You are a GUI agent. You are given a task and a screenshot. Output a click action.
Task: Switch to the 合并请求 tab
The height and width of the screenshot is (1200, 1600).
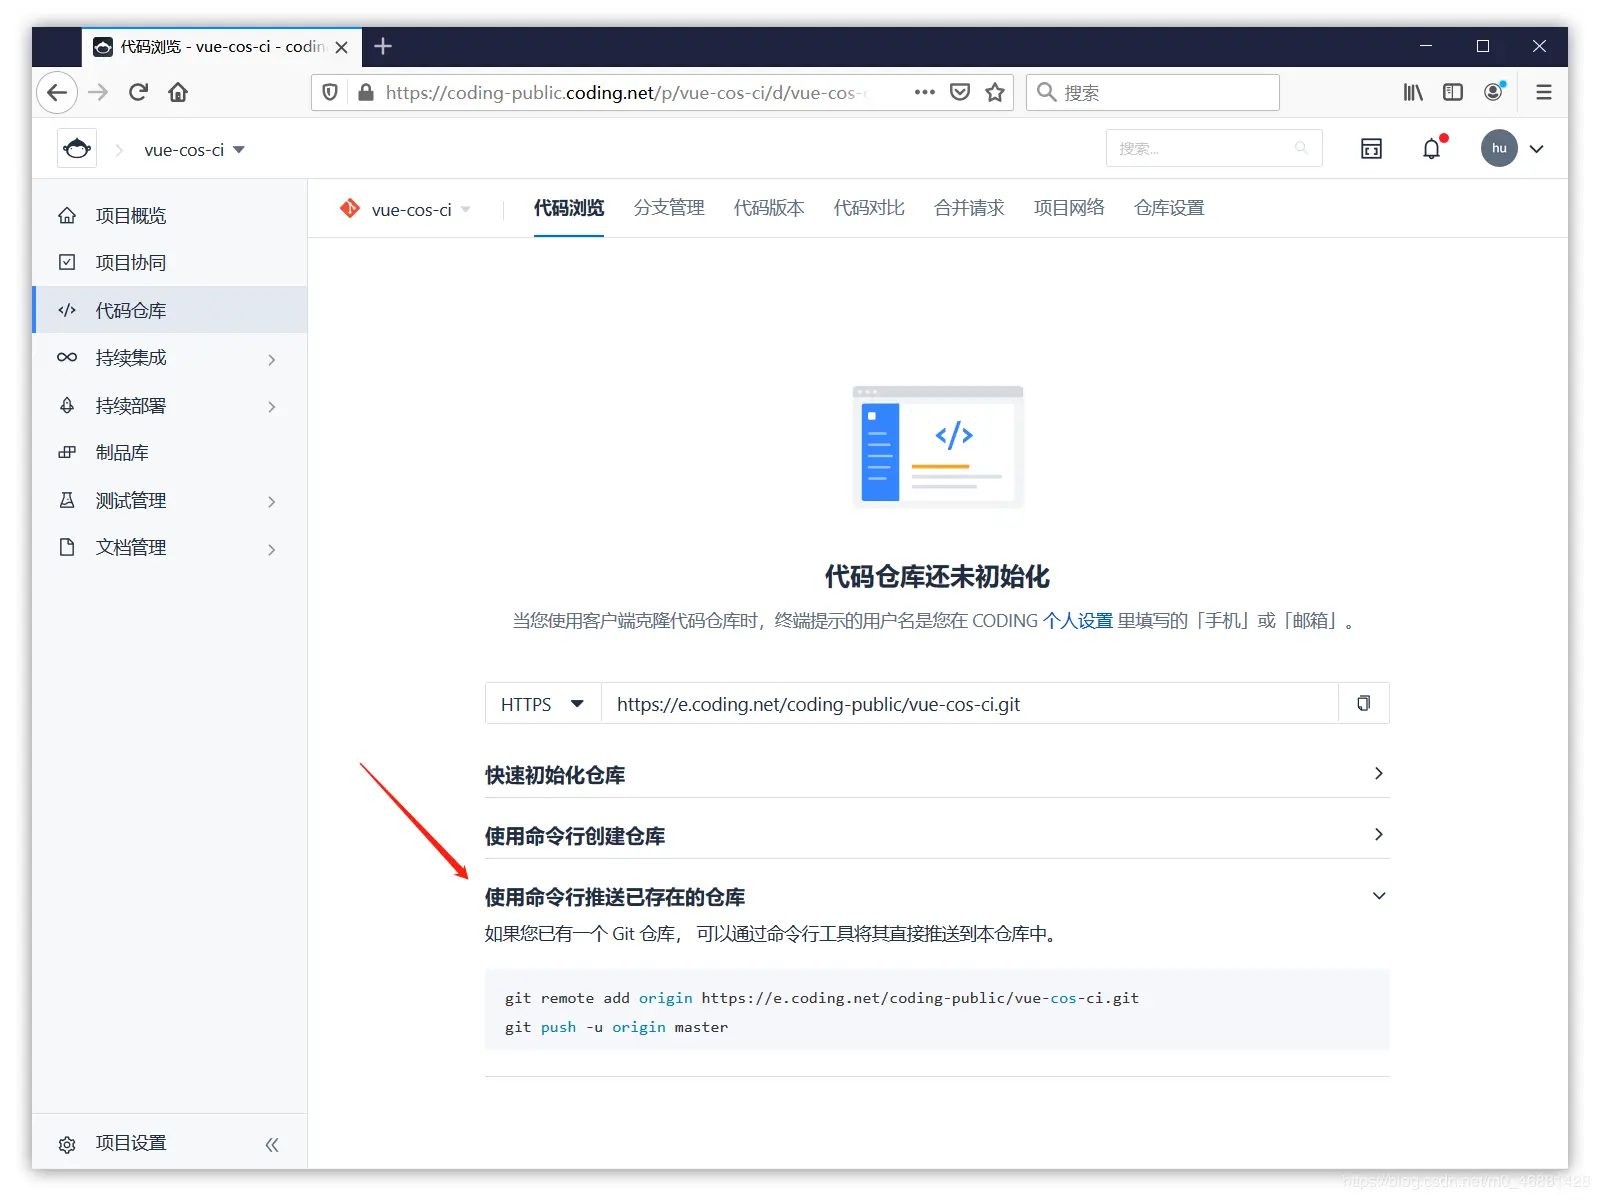pyautogui.click(x=969, y=208)
